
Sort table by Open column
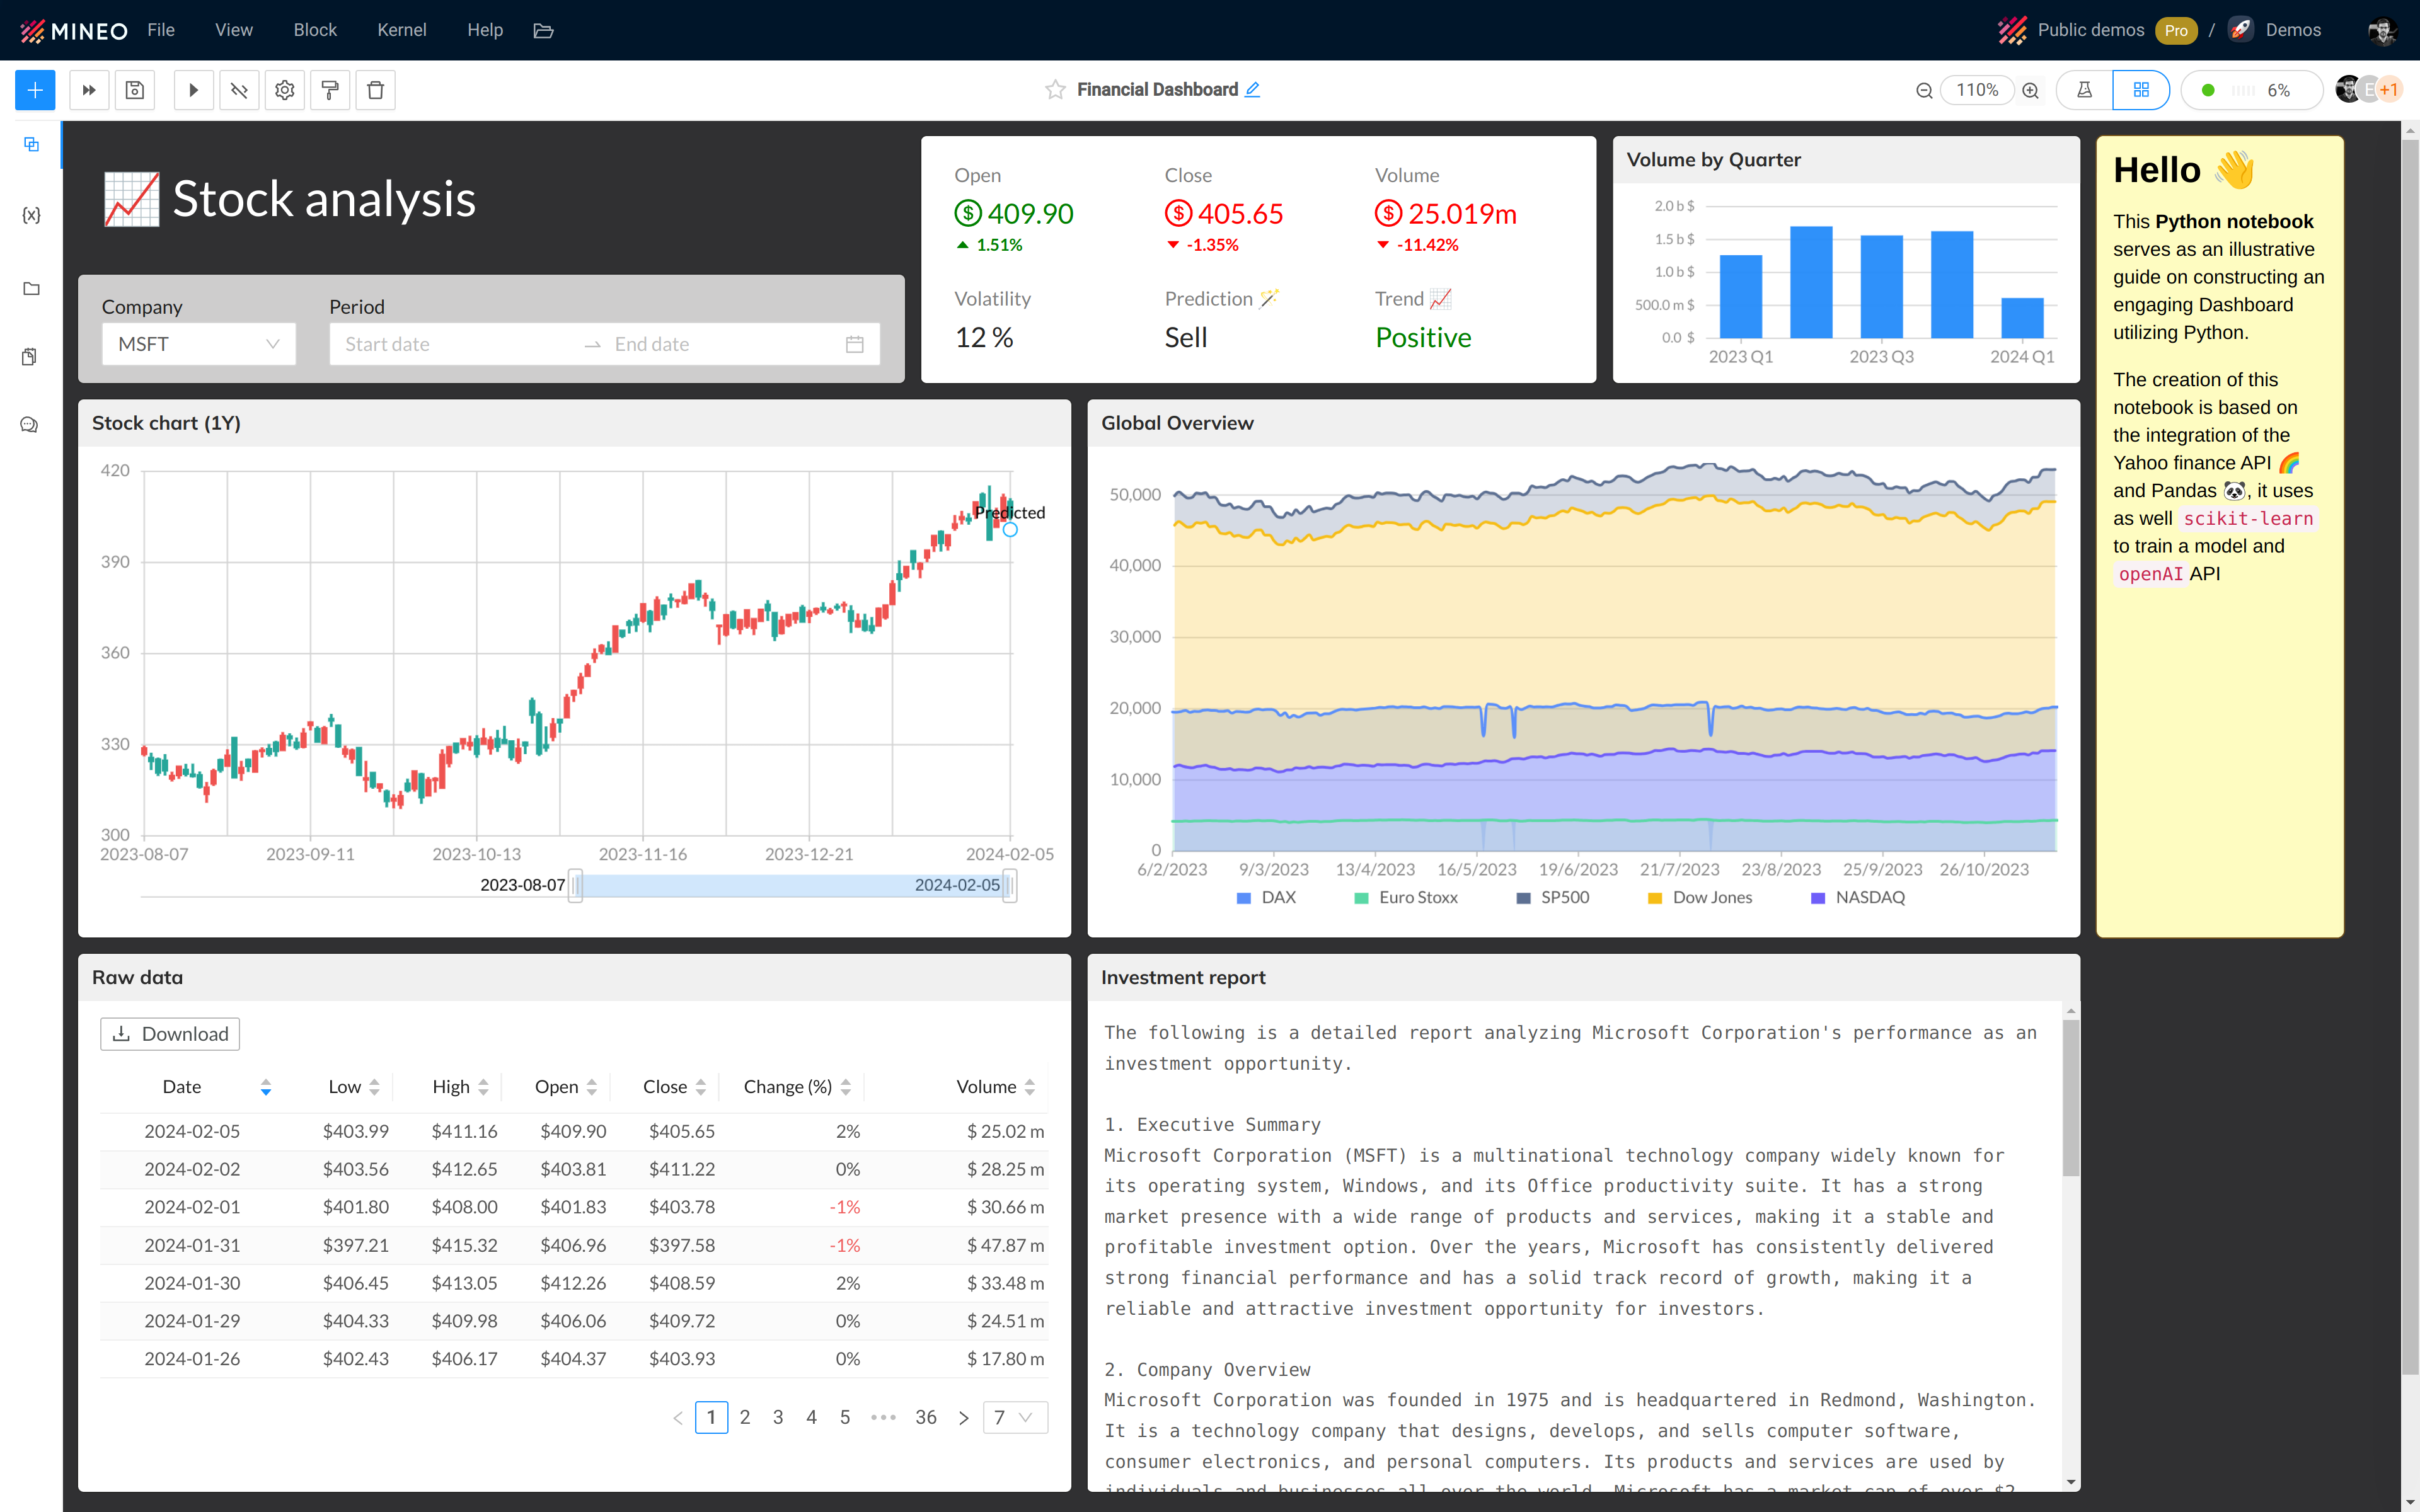tap(592, 1087)
